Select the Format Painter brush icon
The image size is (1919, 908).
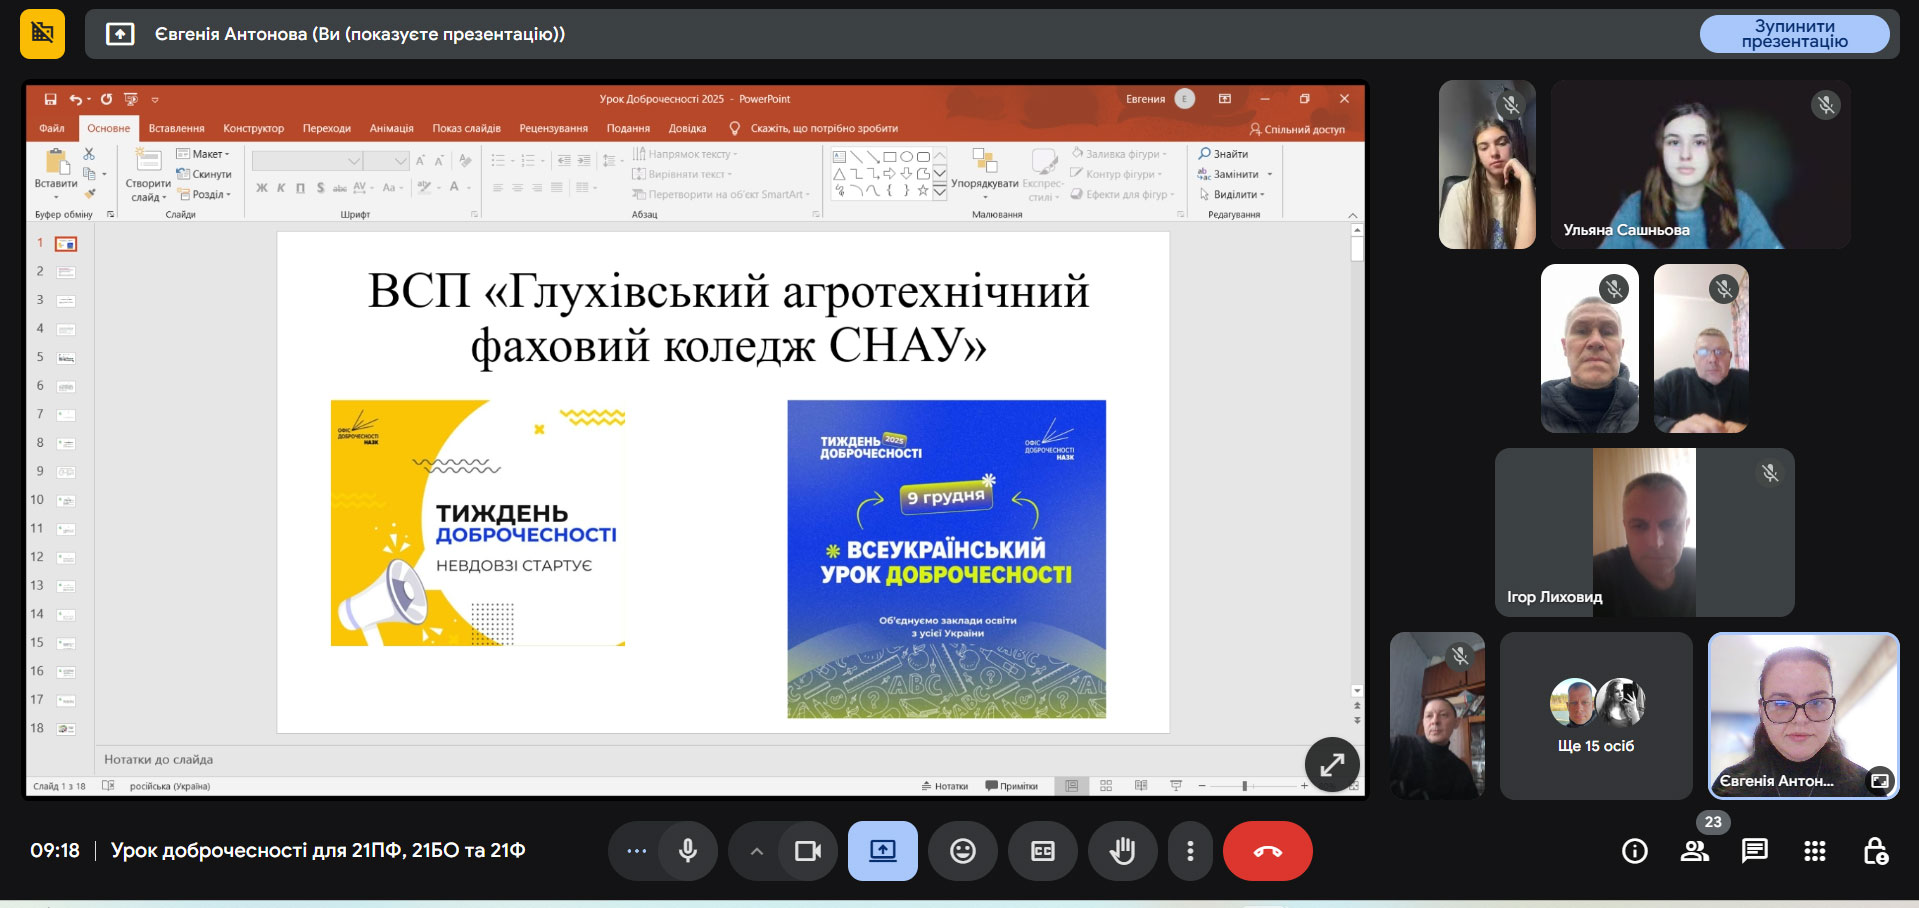(x=89, y=194)
